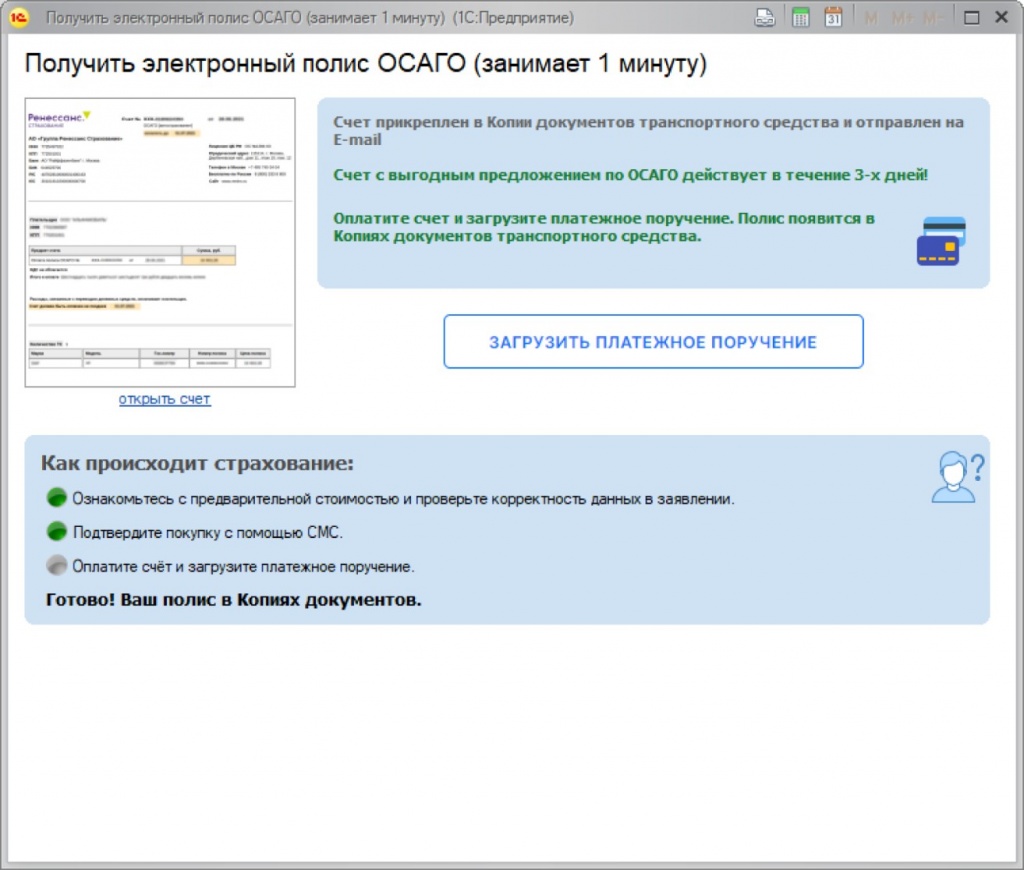1024x870 pixels.
Task: Click the 1C application logo icon
Action: [19, 17]
